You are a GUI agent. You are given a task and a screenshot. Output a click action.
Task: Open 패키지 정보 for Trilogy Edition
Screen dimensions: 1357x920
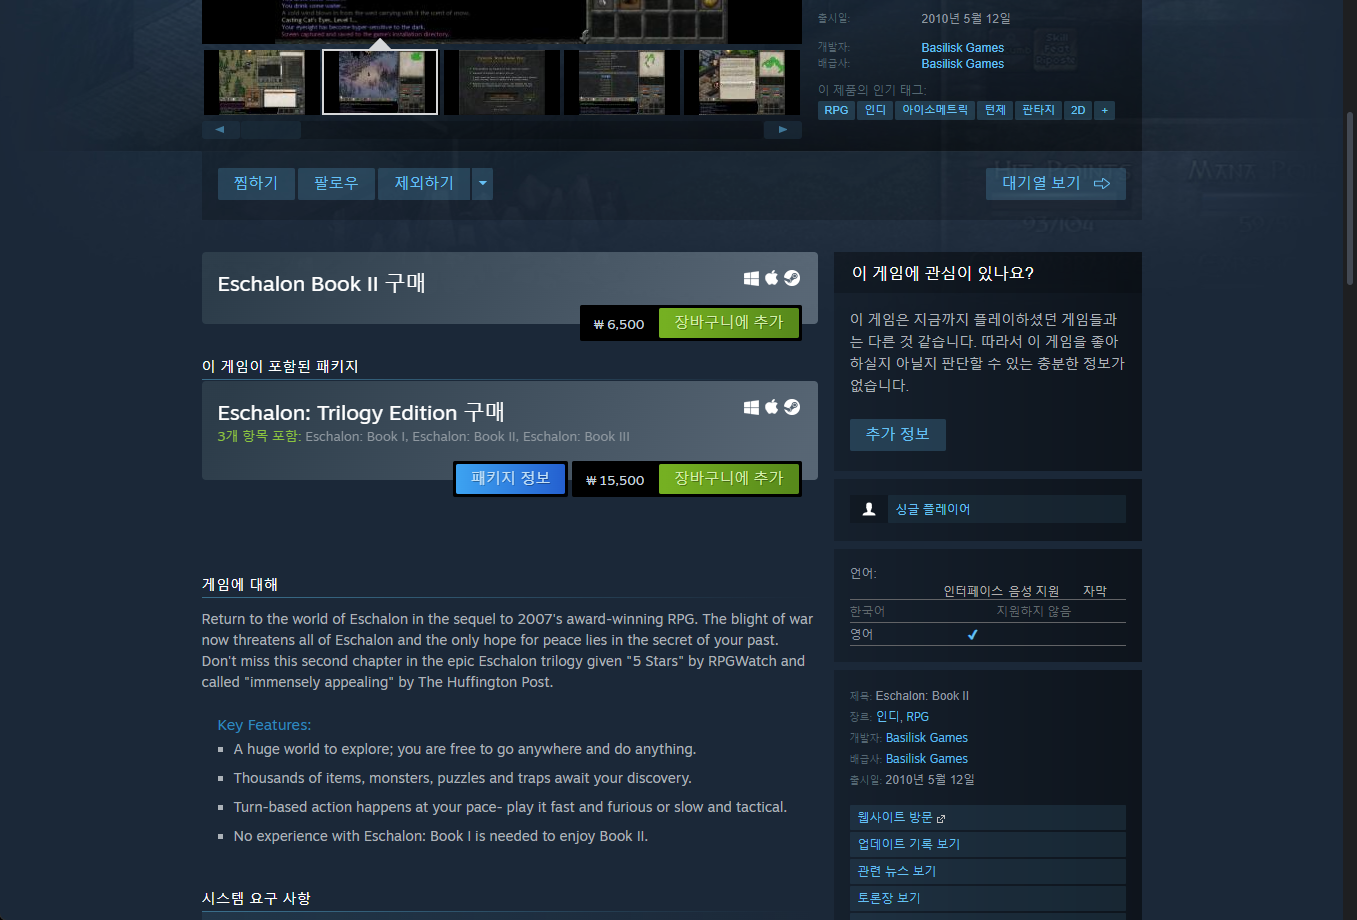(511, 479)
